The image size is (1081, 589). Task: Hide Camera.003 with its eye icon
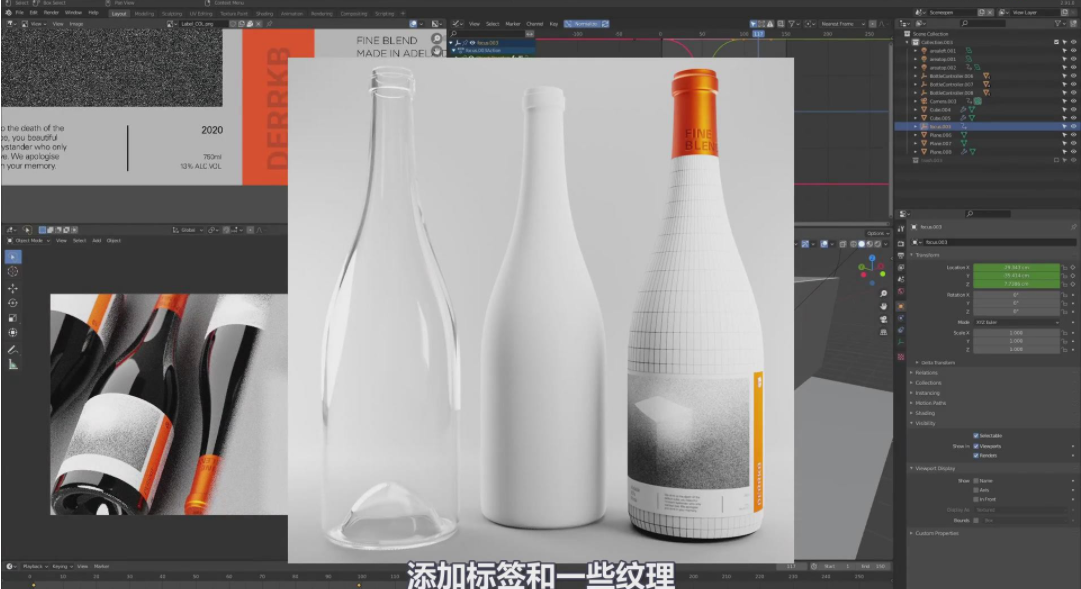pos(1073,101)
